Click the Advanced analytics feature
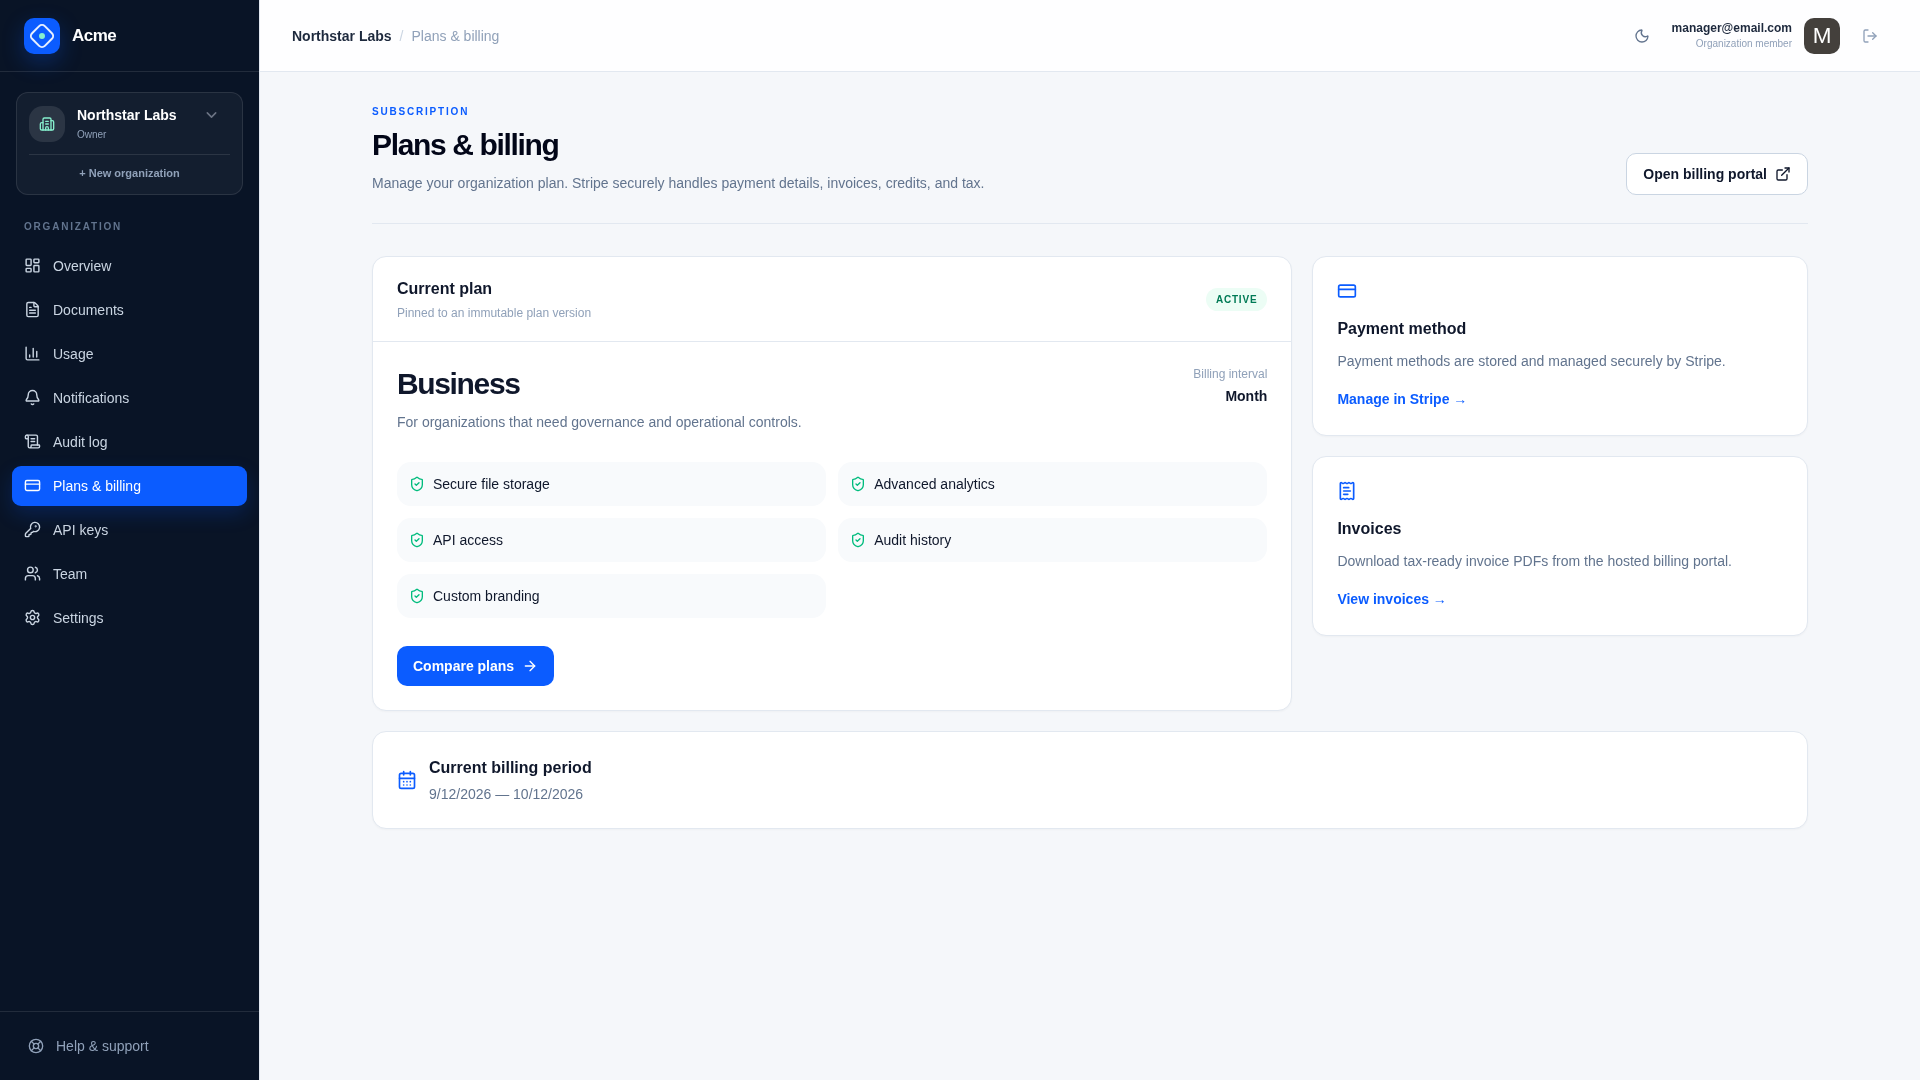This screenshot has height=1080, width=1920. [x=1052, y=484]
